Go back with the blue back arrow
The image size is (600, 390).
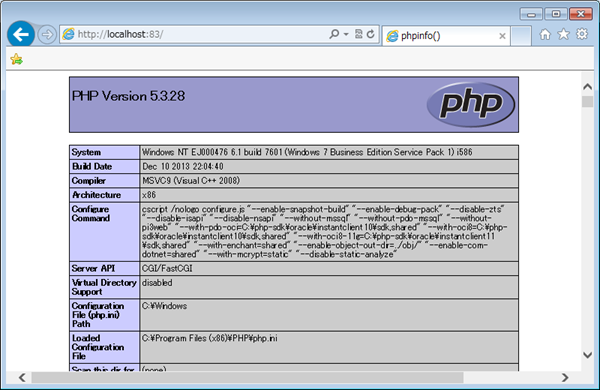pos(21,34)
